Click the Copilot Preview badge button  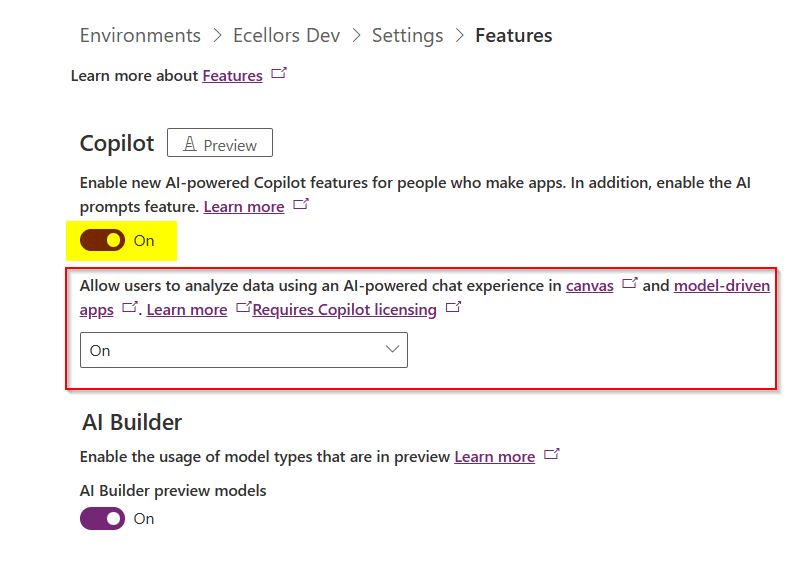[220, 145]
